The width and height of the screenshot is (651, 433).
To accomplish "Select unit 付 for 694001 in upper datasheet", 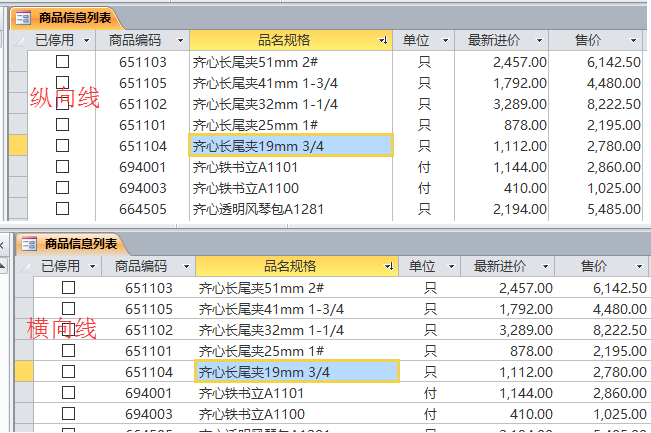I will (423, 167).
